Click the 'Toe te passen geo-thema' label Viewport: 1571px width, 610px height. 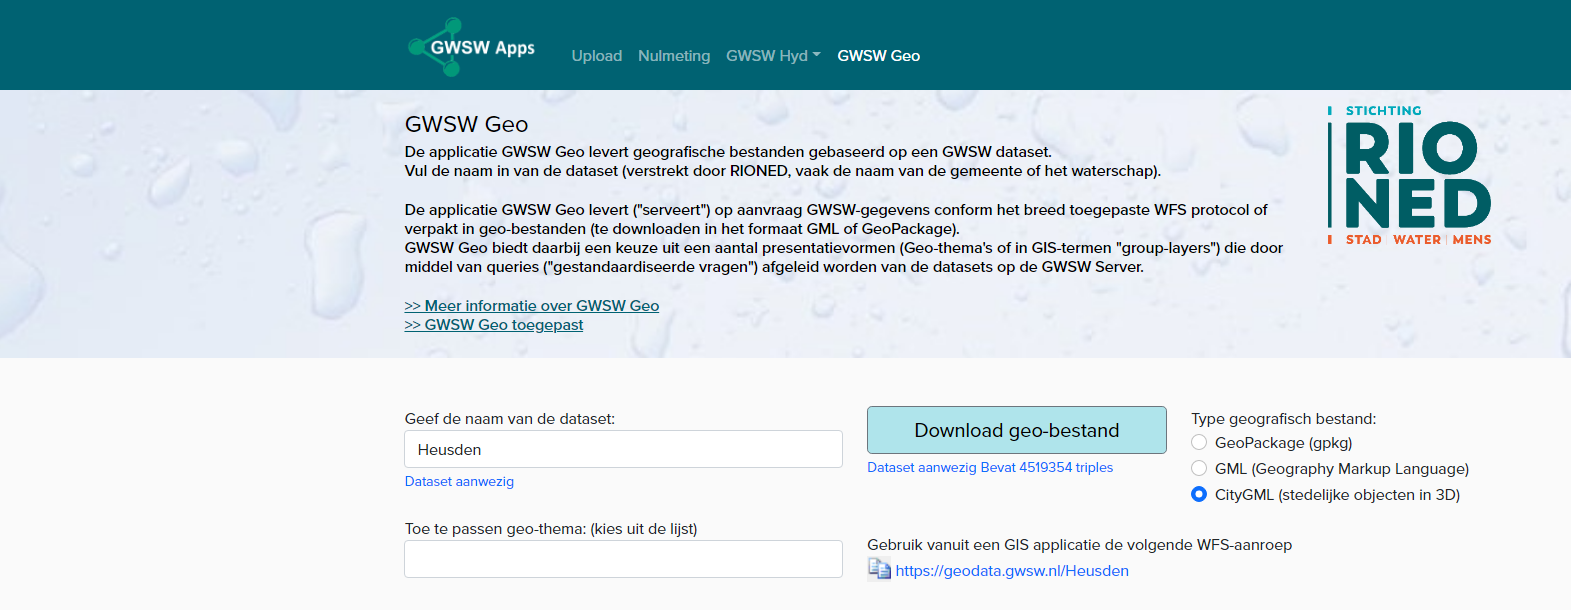pyautogui.click(x=551, y=529)
